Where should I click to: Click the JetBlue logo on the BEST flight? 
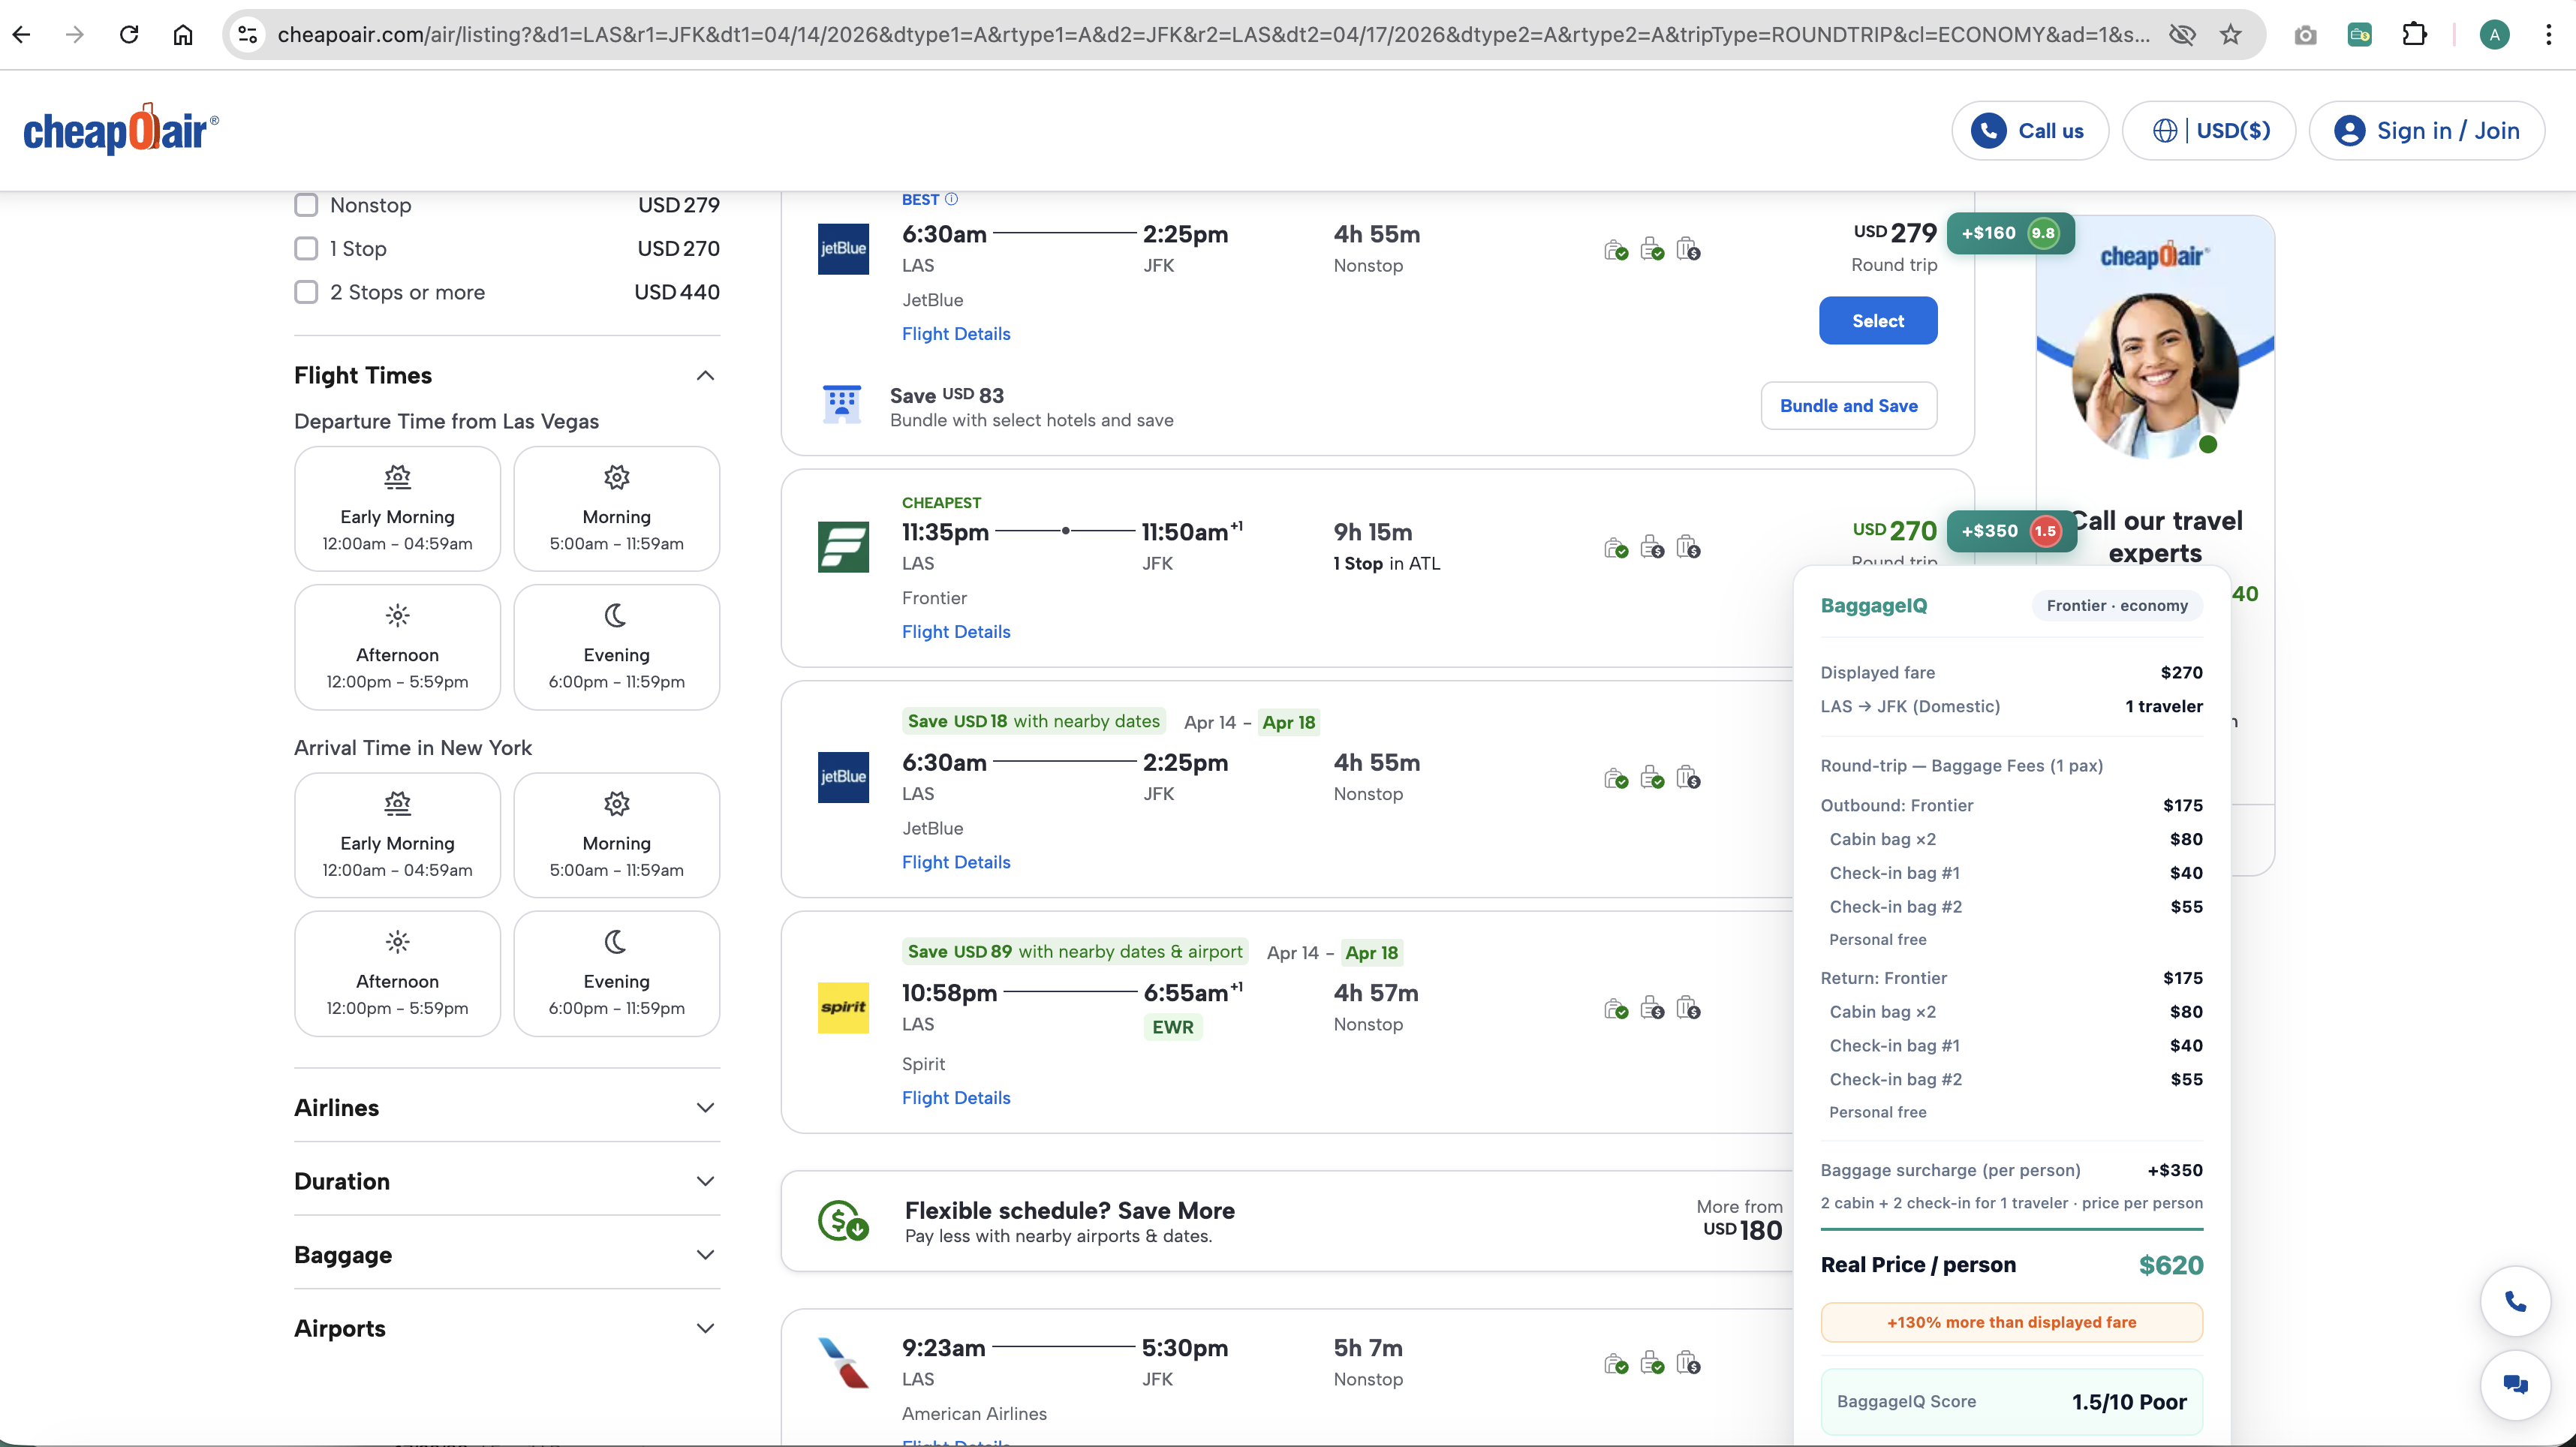coord(842,249)
